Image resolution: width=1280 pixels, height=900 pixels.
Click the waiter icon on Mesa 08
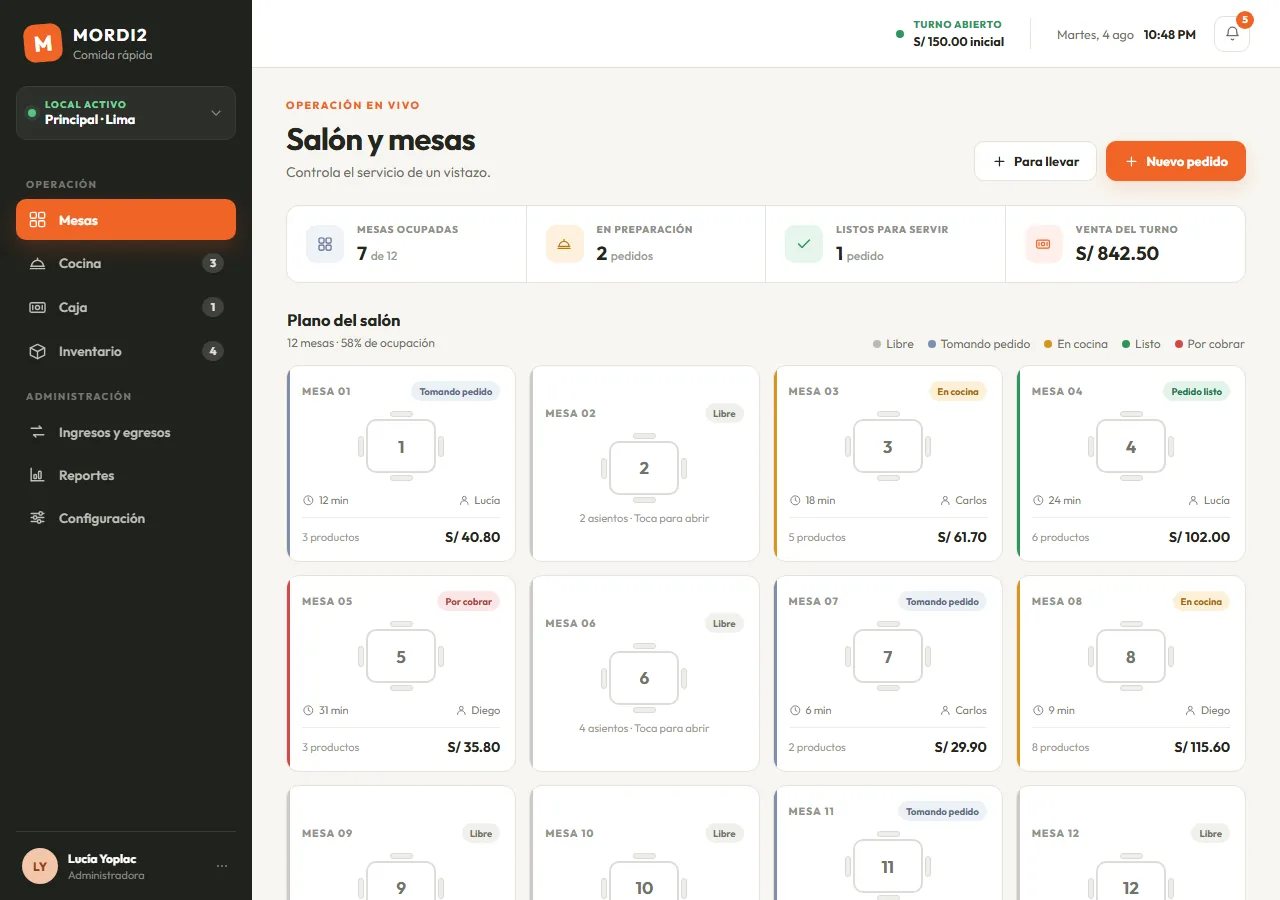coord(1190,710)
